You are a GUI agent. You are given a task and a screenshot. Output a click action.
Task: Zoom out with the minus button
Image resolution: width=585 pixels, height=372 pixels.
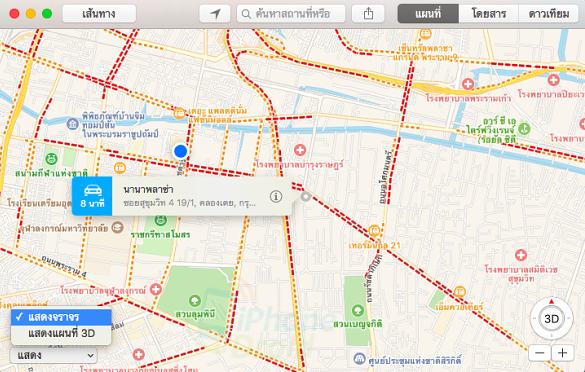540,353
